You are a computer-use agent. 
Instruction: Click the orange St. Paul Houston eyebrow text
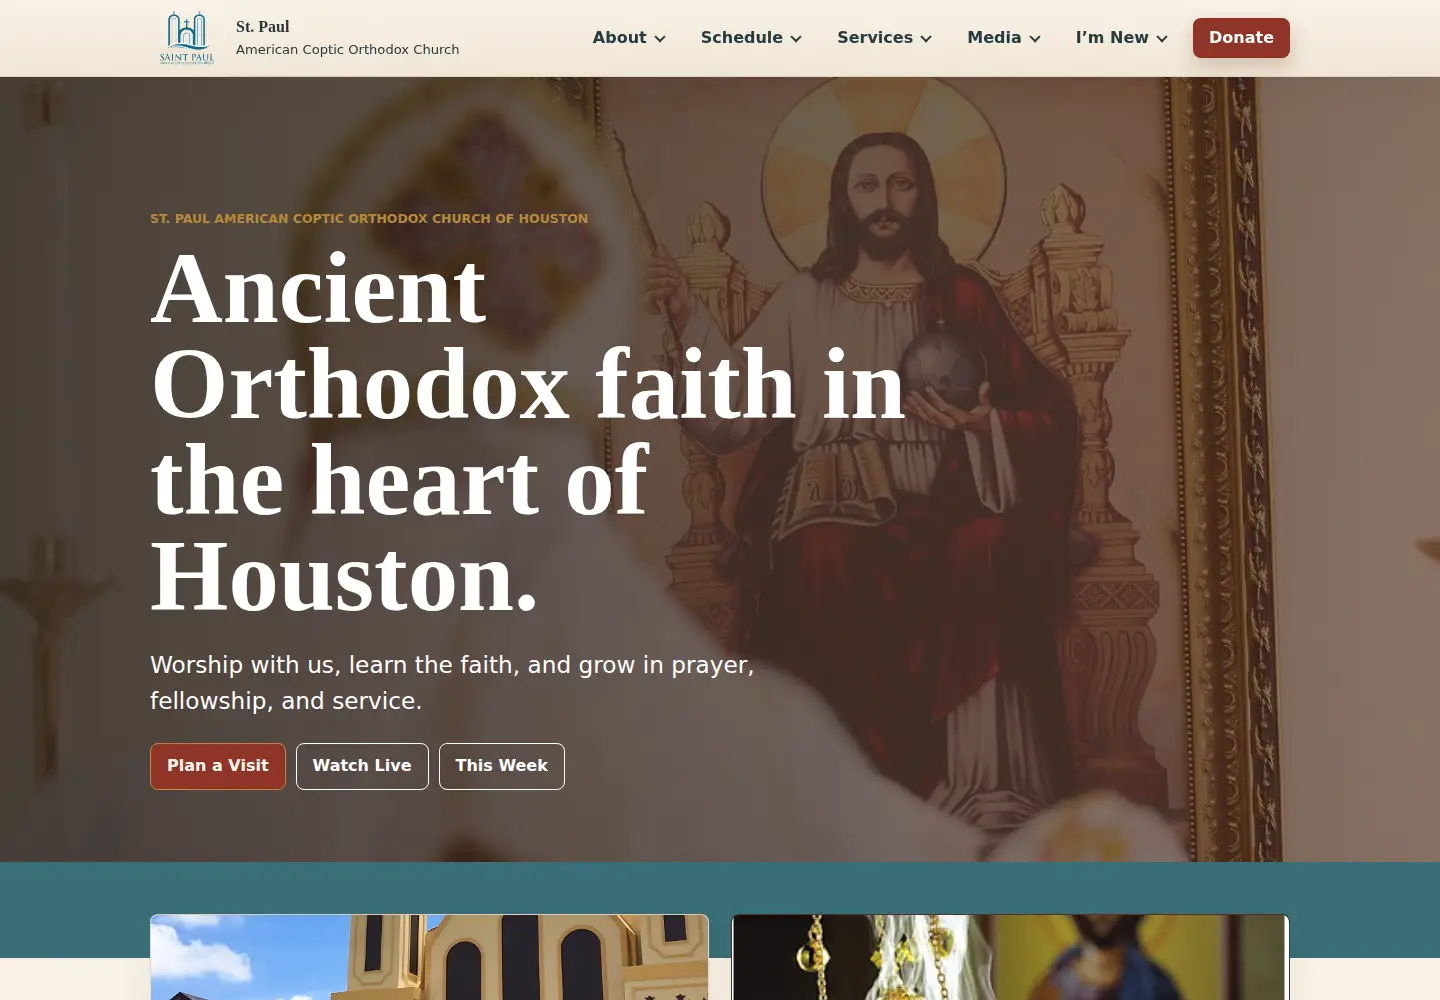369,218
